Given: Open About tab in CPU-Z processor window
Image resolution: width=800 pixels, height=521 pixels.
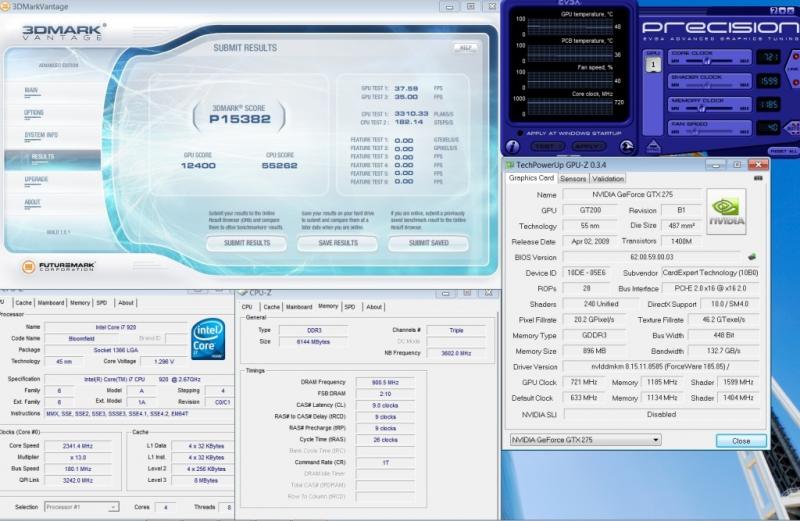Looking at the screenshot, I should click(126, 303).
